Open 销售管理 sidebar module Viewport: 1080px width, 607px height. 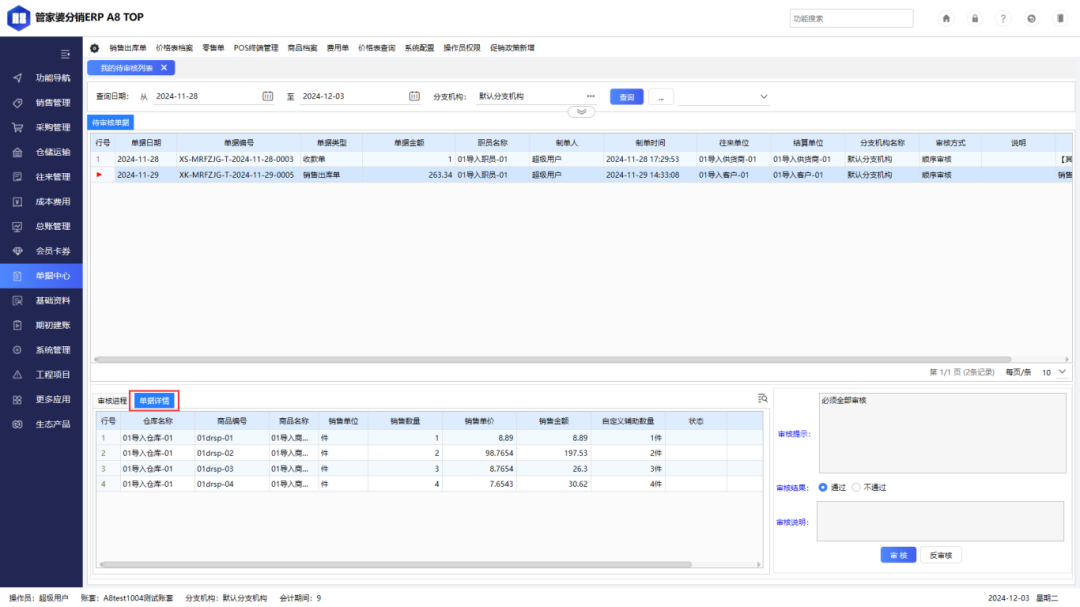click(41, 103)
